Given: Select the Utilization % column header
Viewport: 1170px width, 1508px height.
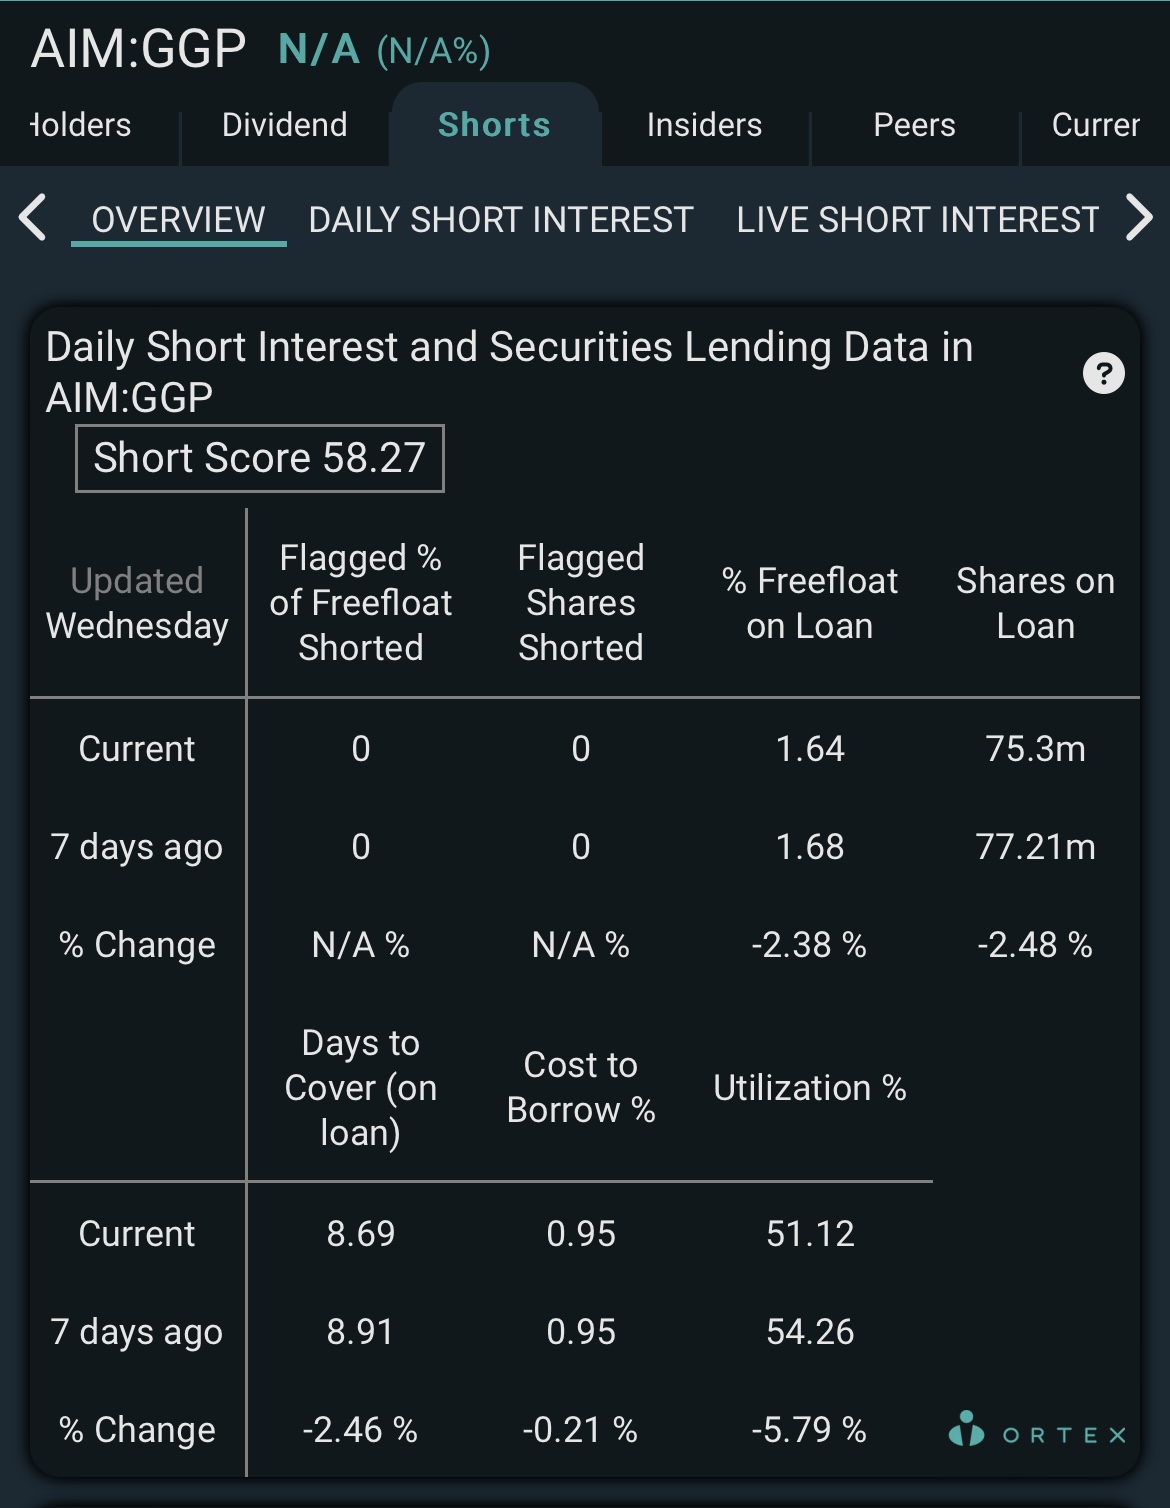Looking at the screenshot, I should pyautogui.click(x=810, y=1088).
